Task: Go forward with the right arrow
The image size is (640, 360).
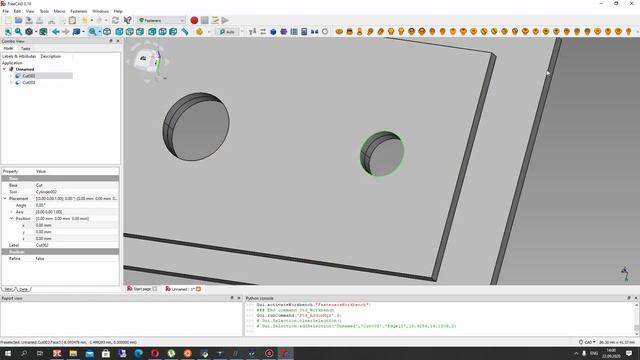Action: tap(66, 31)
